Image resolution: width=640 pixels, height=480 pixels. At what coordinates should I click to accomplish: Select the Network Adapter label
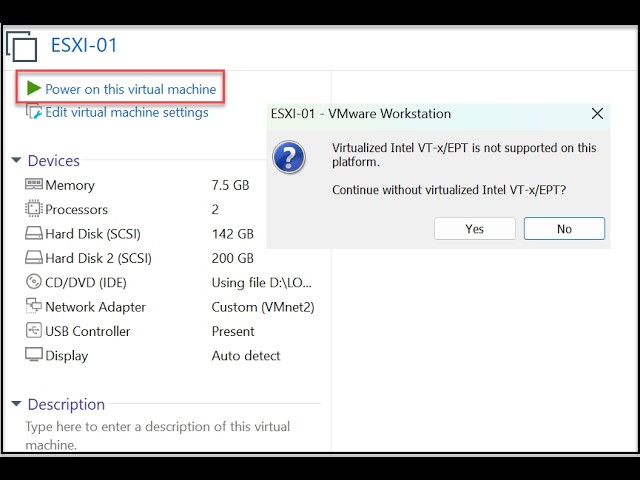pos(95,307)
